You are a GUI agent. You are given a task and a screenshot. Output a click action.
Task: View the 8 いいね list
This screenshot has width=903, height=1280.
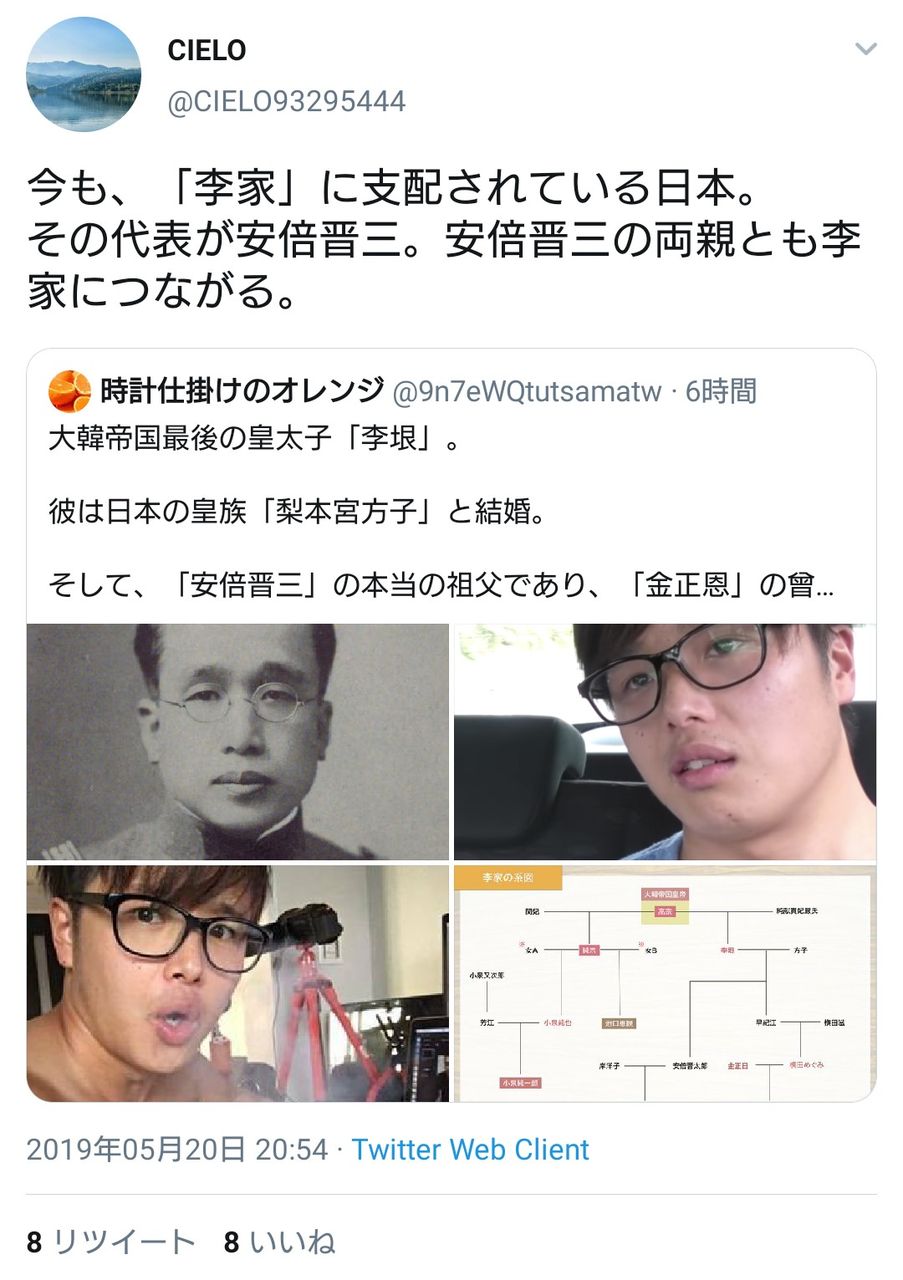tap(280, 1243)
